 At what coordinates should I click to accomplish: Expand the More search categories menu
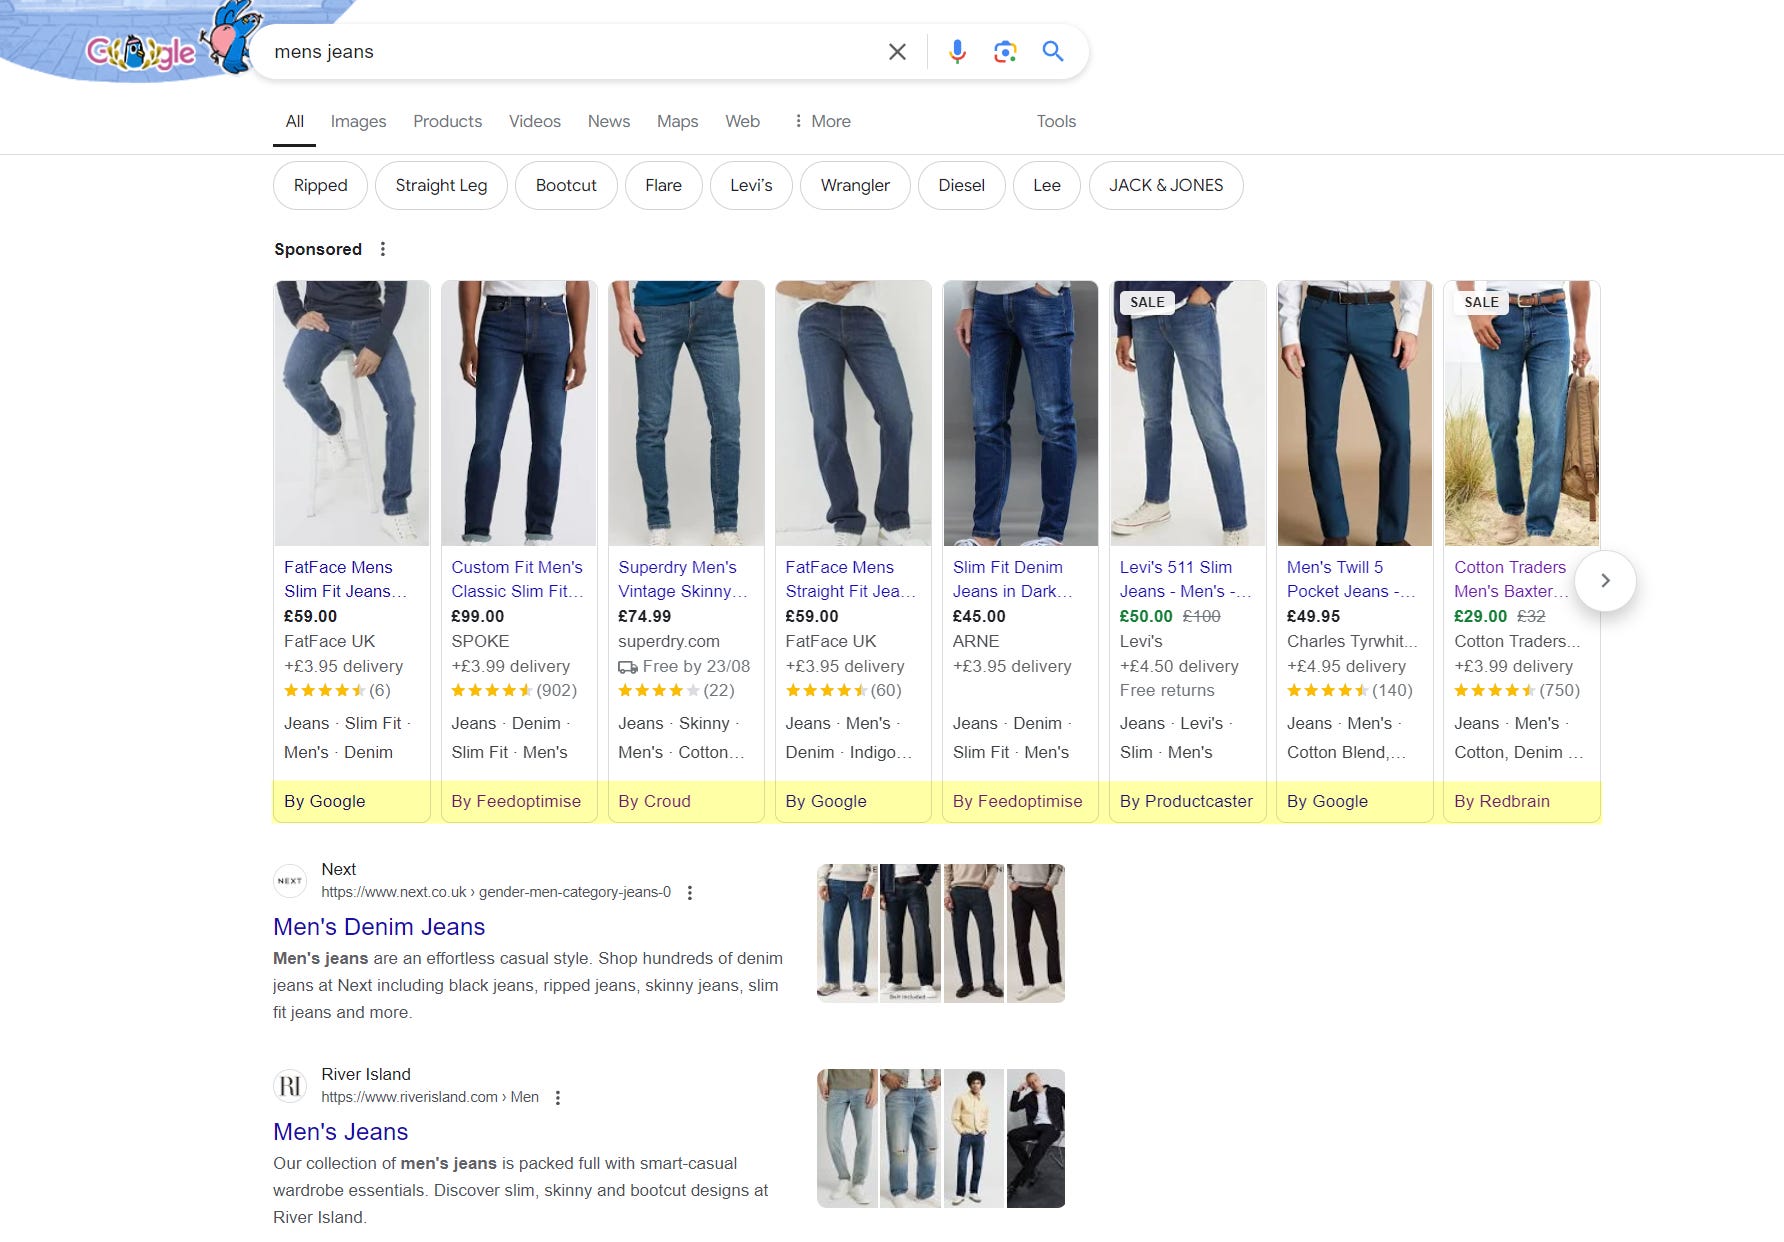821,121
